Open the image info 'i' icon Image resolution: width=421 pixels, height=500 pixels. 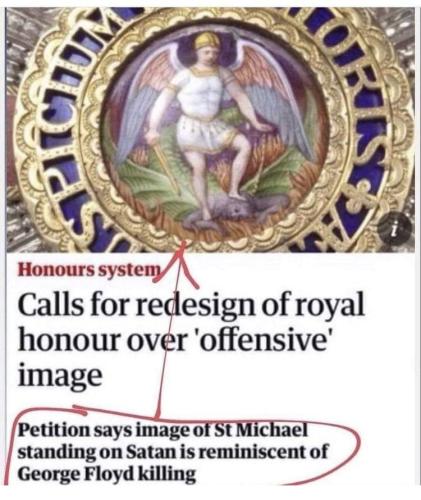click(394, 229)
